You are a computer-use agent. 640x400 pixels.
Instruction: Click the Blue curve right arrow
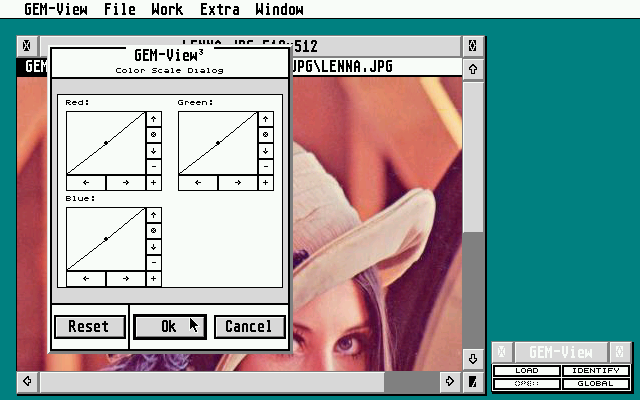point(126,278)
